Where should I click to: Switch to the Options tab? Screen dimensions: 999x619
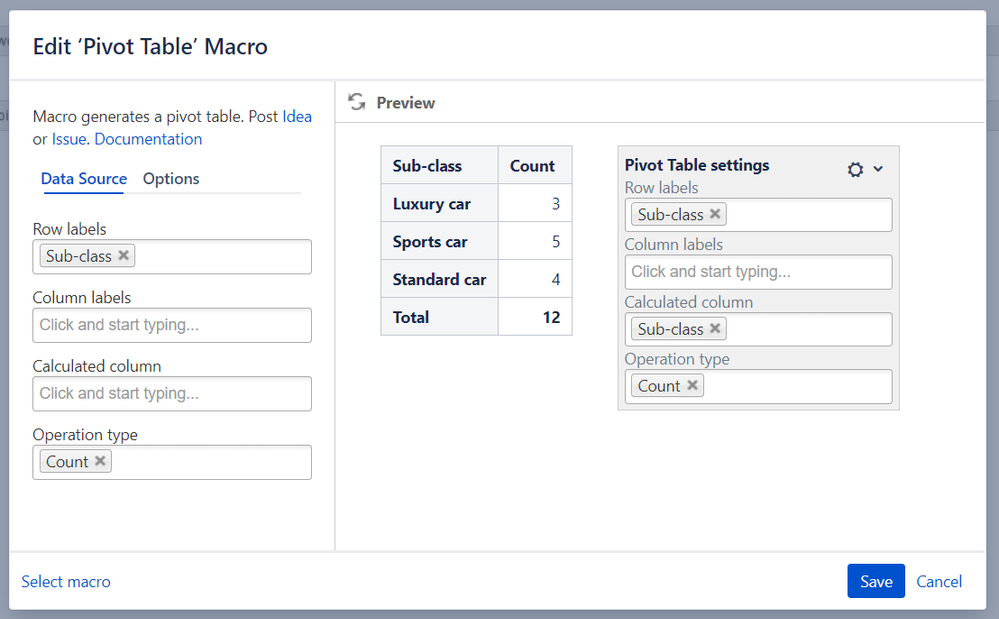(x=171, y=179)
